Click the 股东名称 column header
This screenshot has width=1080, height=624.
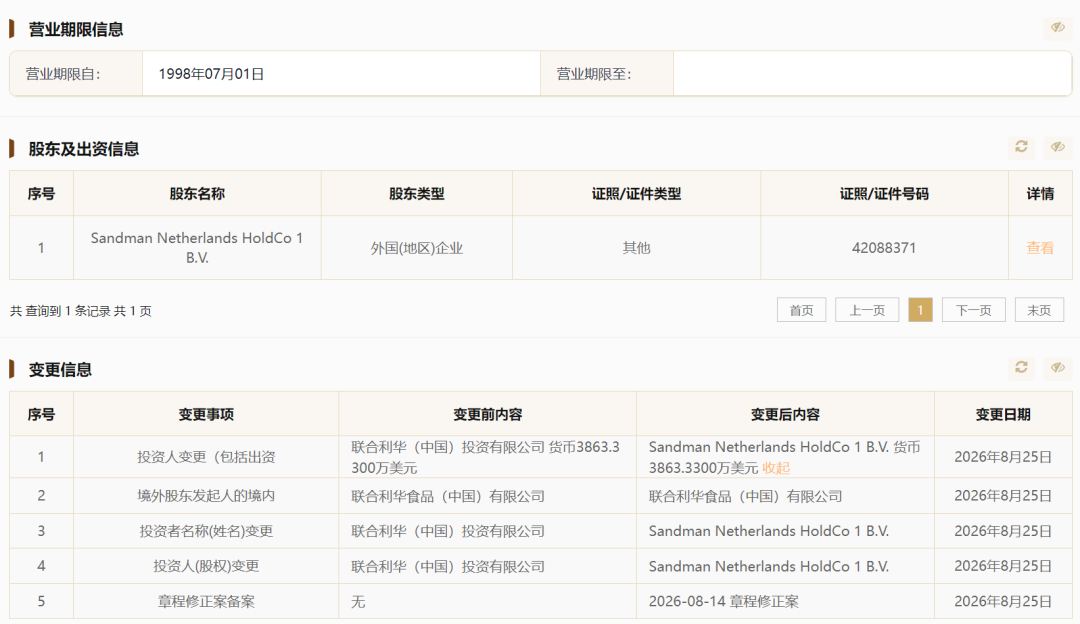coord(197,194)
